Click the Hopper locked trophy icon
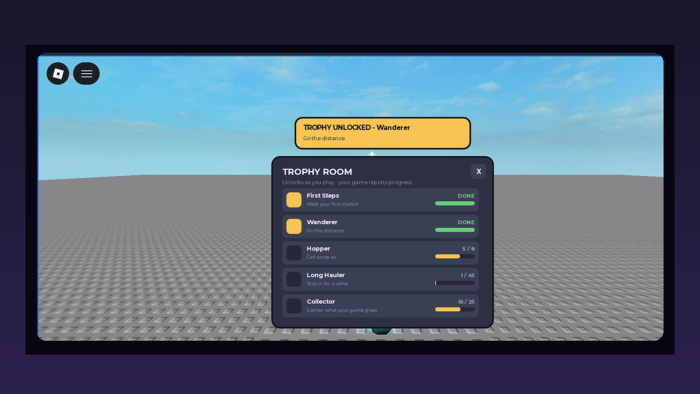 (294, 253)
